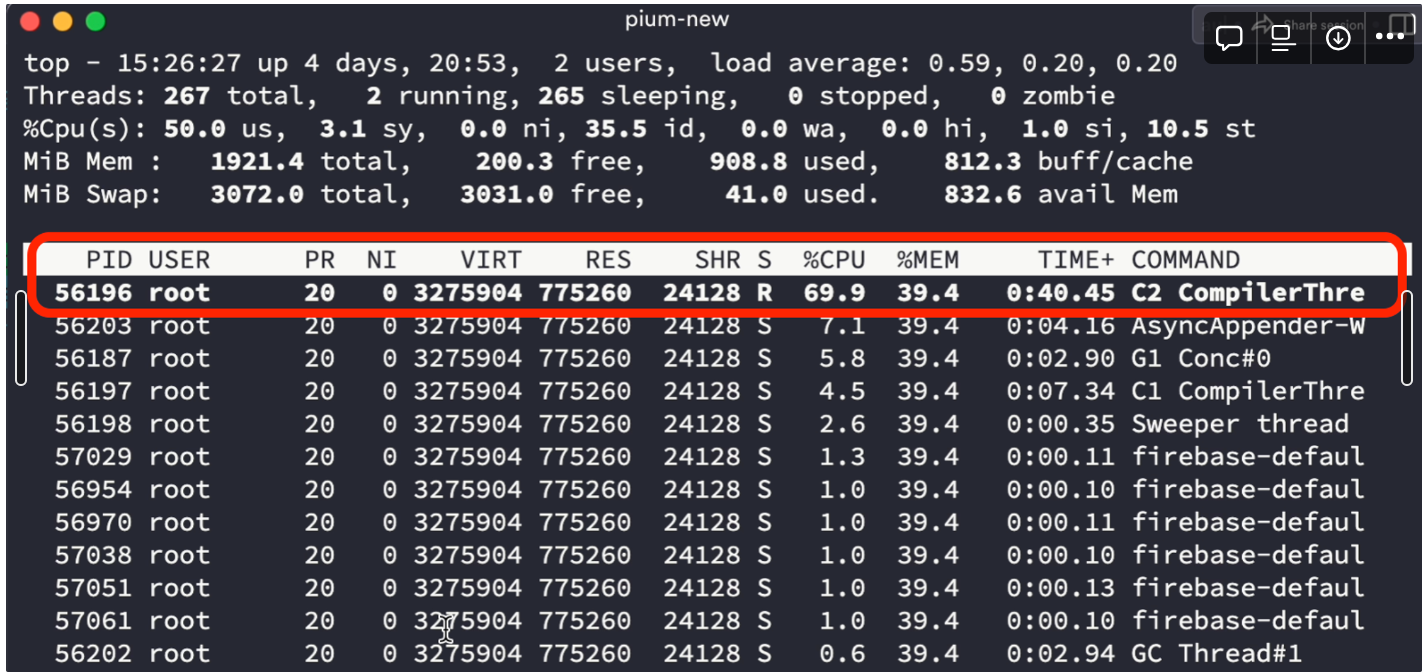1428x672 pixels.
Task: Click the 69.9 %CPU value
Action: 834,293
